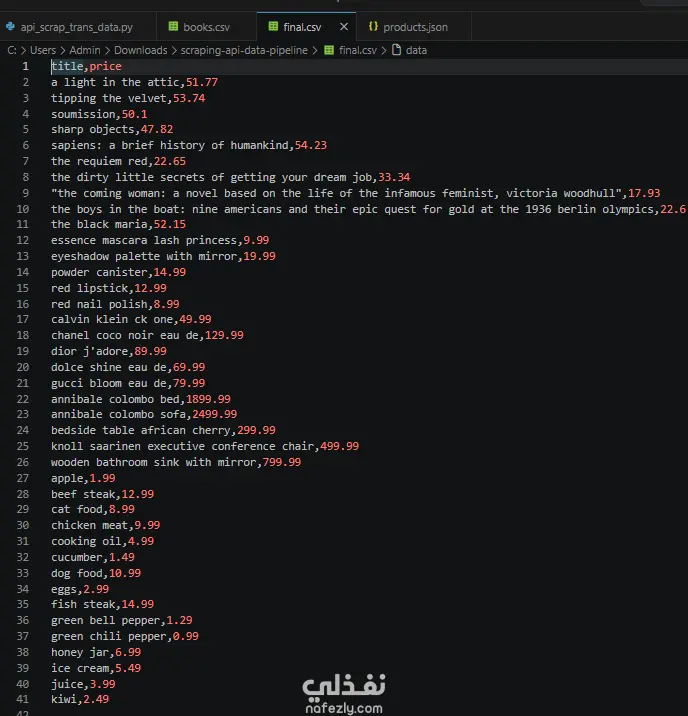The width and height of the screenshot is (688, 716).
Task: Click the 'C:' breadcrumb segment
Action: [12, 50]
